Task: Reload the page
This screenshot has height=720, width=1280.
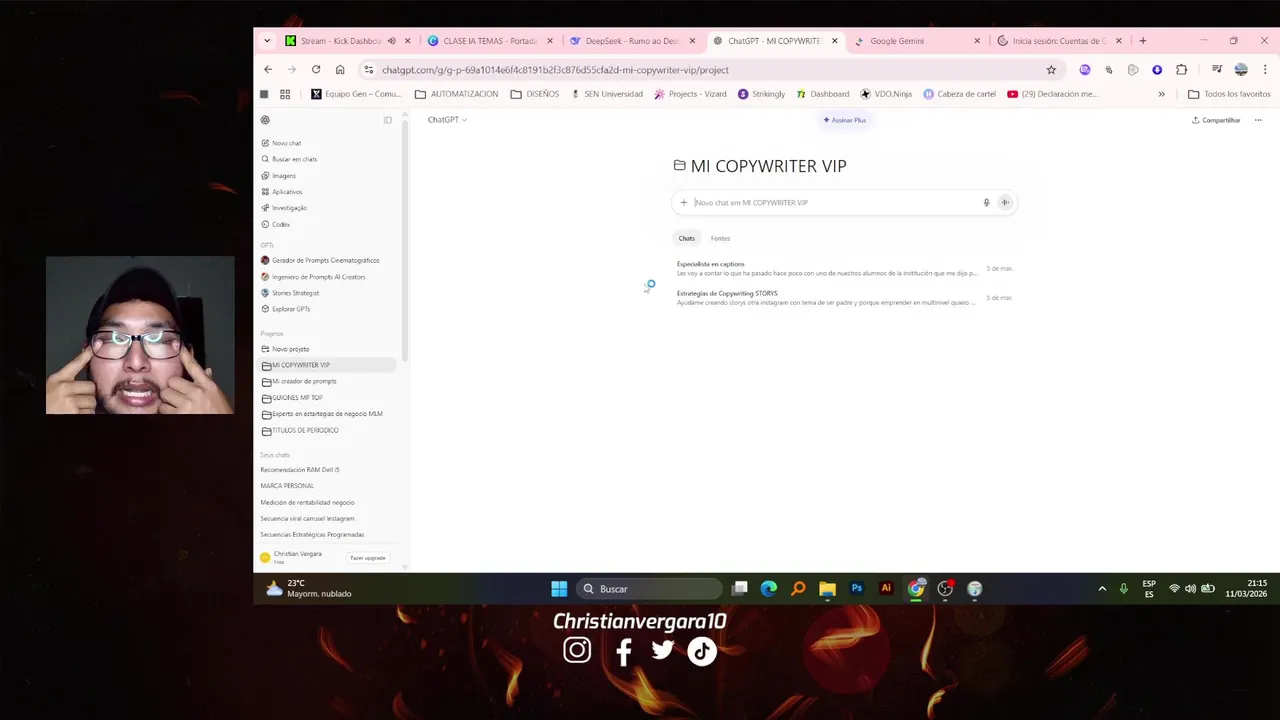Action: click(x=316, y=70)
